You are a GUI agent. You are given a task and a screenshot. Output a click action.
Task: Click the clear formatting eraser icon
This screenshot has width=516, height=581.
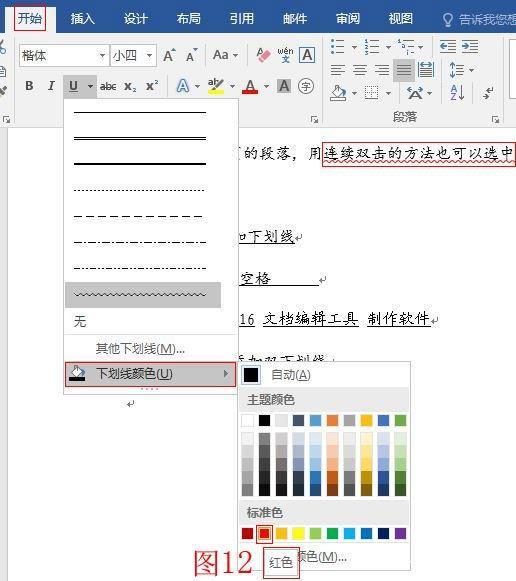pos(263,55)
